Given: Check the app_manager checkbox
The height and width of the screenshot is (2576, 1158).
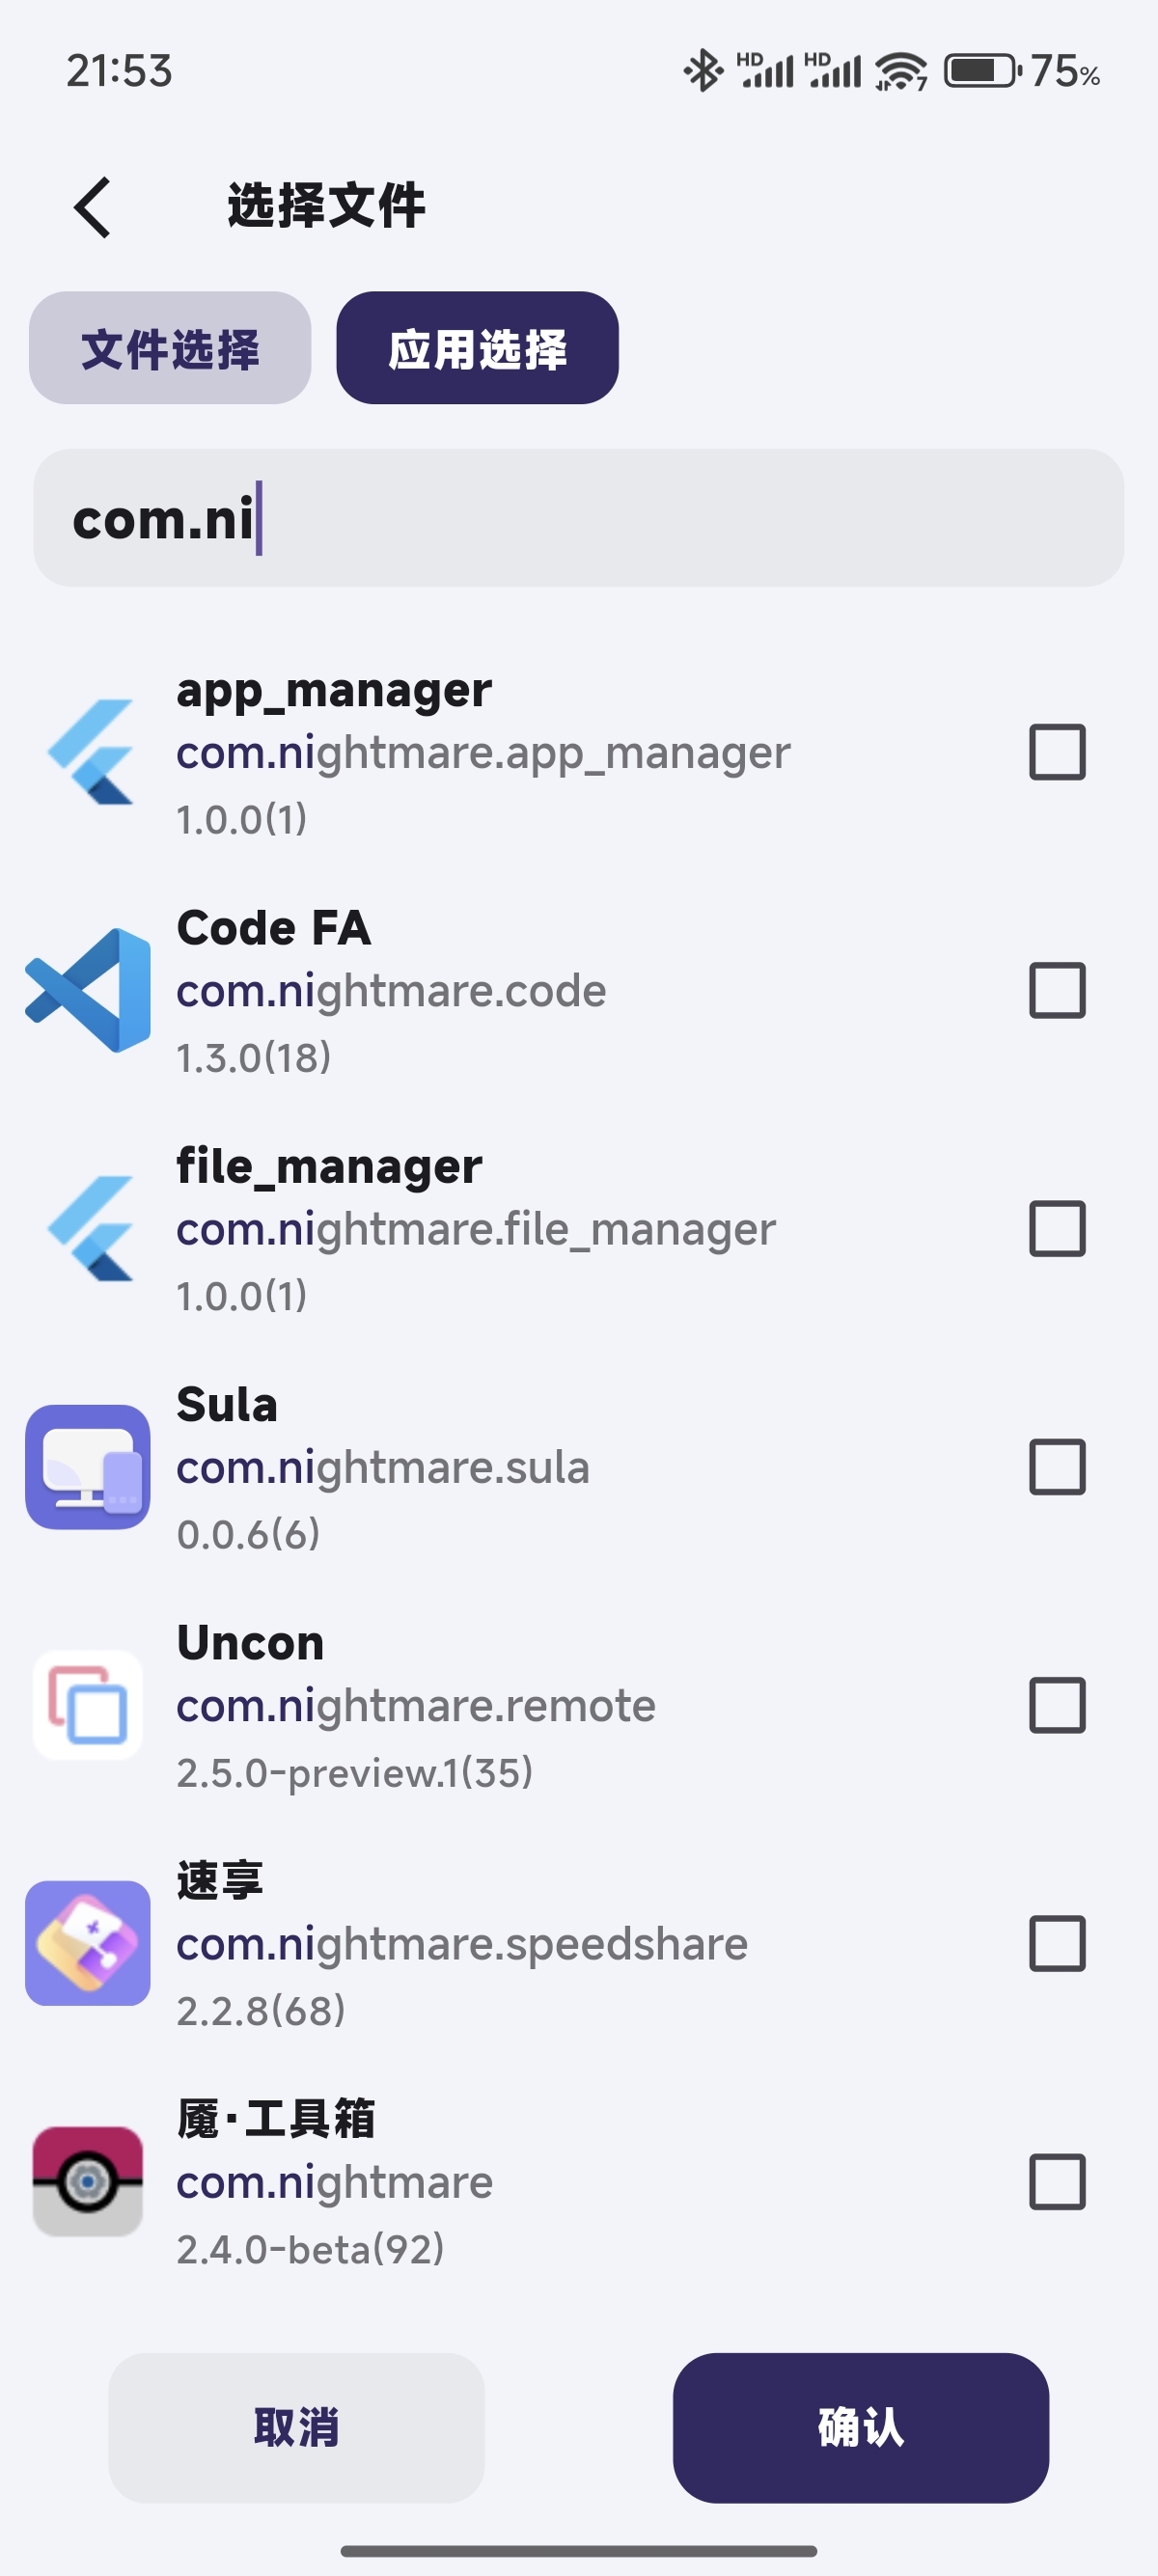Looking at the screenshot, I should coord(1057,752).
